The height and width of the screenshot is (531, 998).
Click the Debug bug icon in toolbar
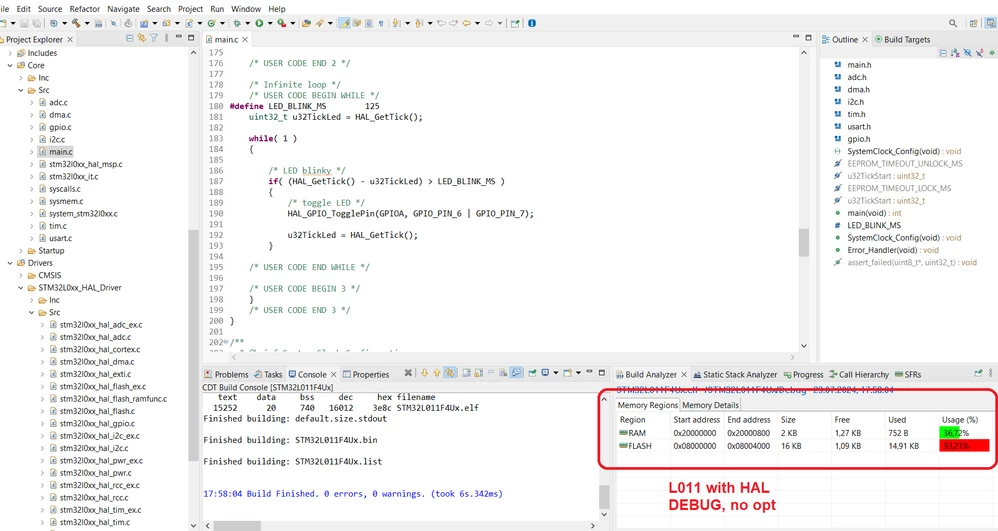(x=237, y=23)
